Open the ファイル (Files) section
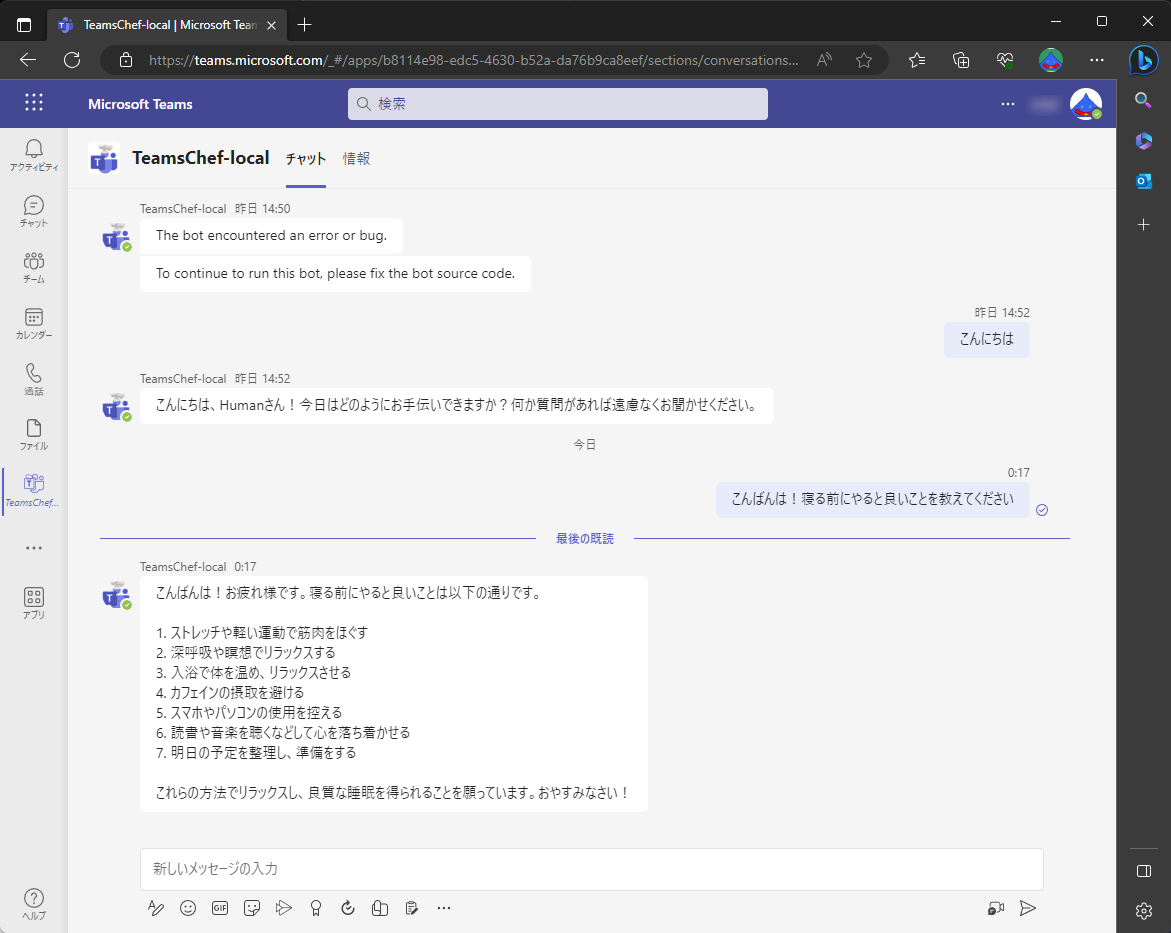Viewport: 1171px width, 933px height. click(x=33, y=434)
